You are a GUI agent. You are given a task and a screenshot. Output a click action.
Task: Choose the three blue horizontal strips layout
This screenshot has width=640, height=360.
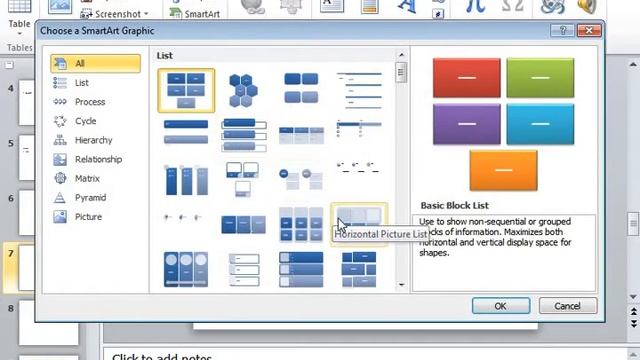301,269
